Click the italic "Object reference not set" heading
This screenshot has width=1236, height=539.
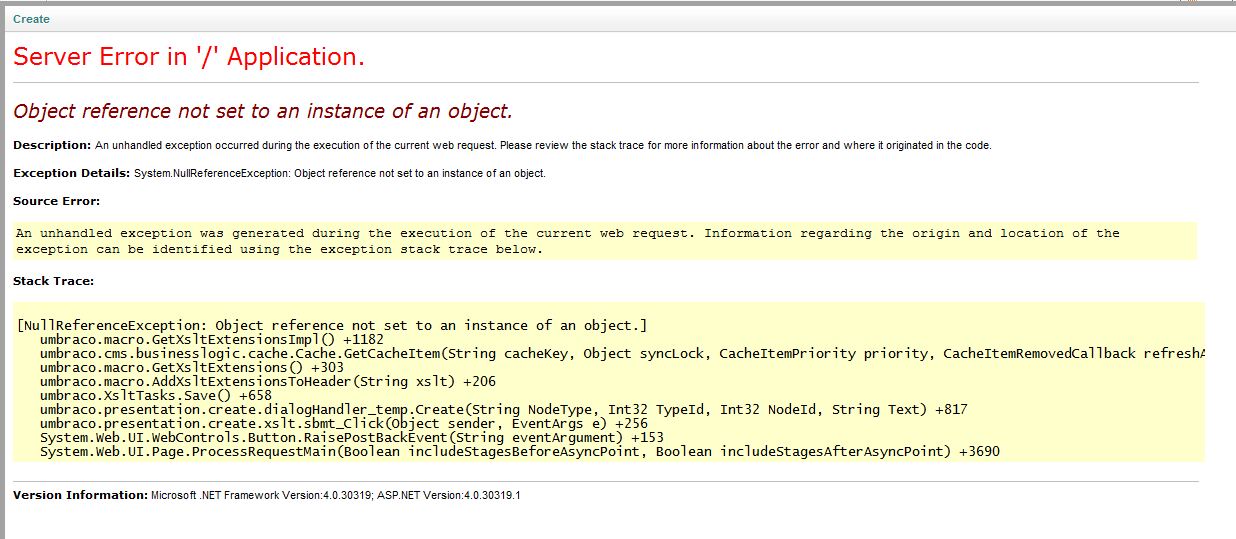click(263, 111)
